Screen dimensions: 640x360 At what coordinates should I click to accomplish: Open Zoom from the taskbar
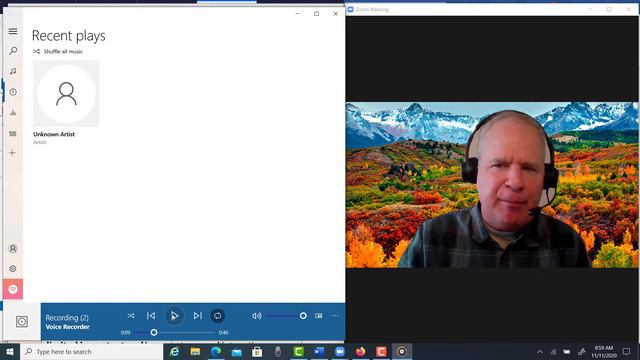coord(340,351)
